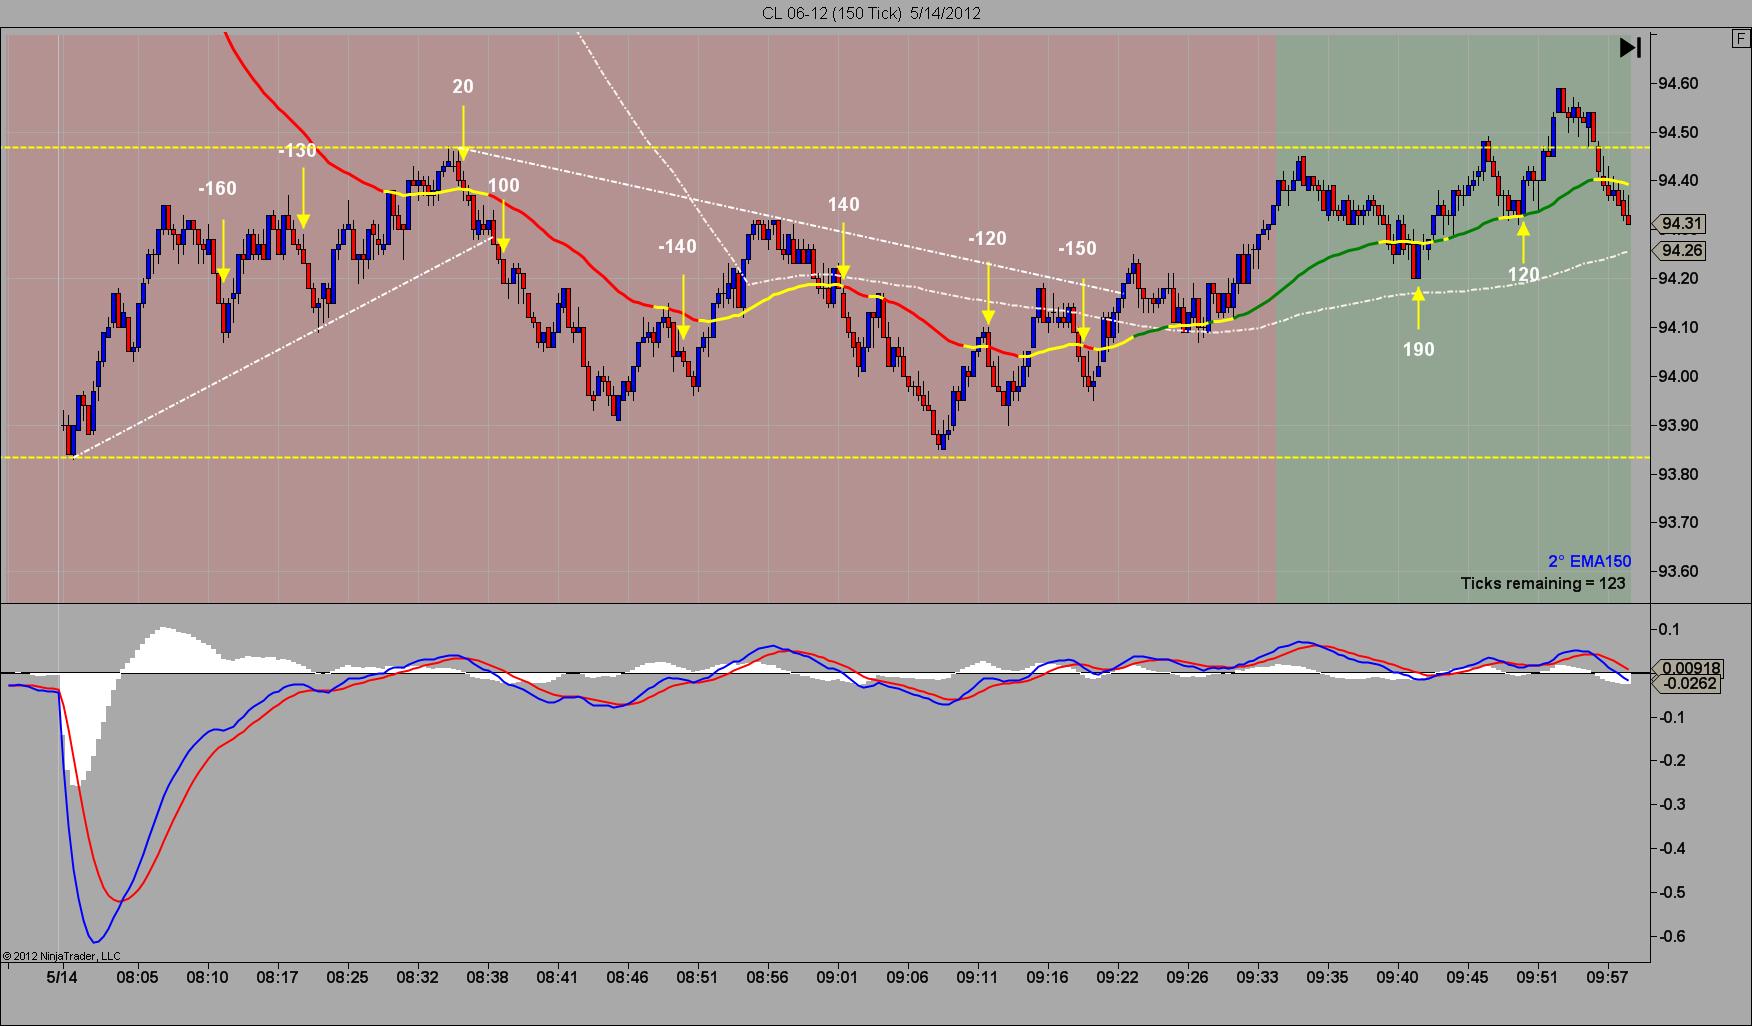Click the 93.60 price axis label
Image resolution: width=1752 pixels, height=1026 pixels.
[x=1677, y=572]
